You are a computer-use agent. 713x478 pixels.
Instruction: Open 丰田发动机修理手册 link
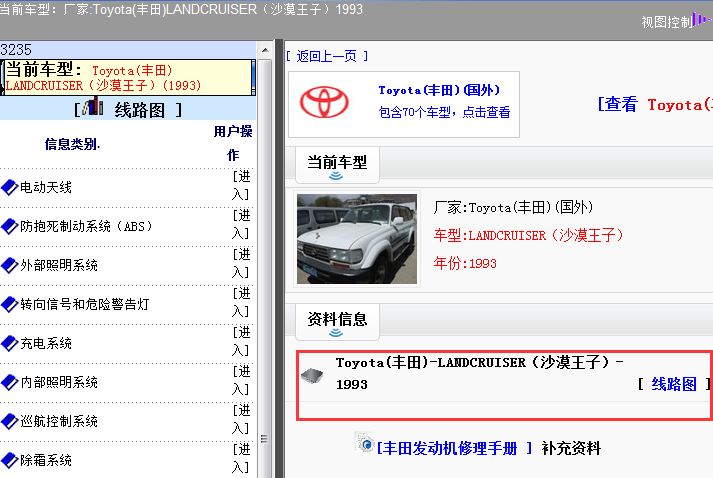coord(454,449)
